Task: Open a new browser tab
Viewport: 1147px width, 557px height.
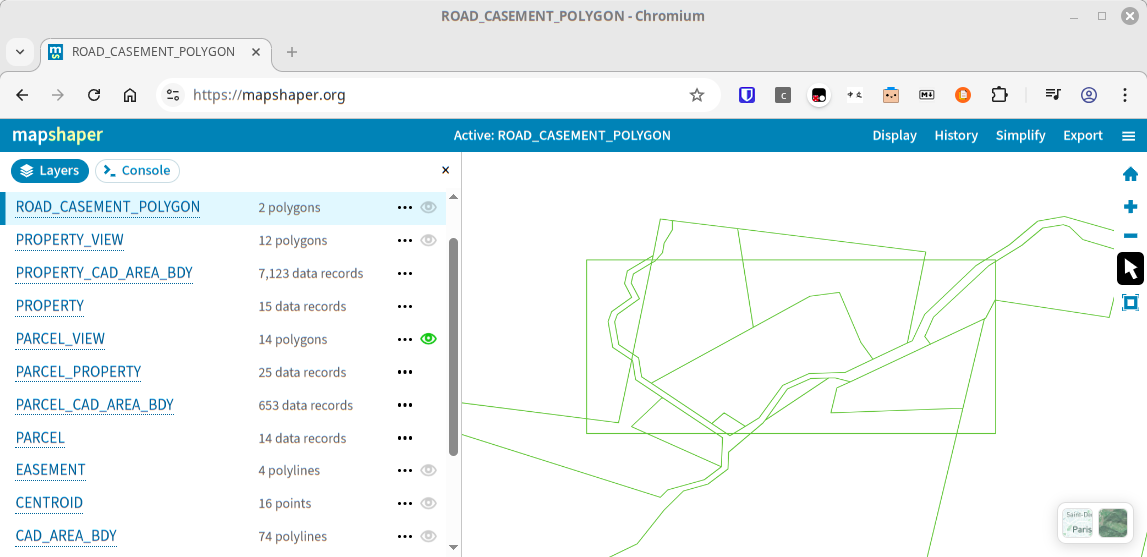Action: click(x=292, y=52)
